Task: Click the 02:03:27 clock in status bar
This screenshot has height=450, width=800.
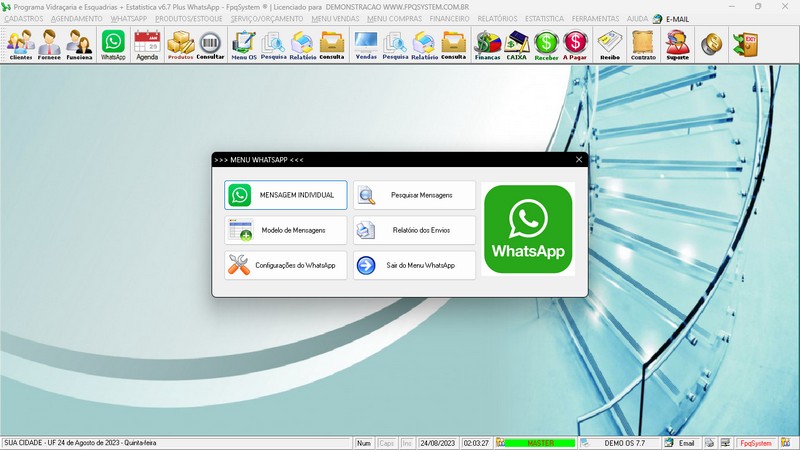Action: click(x=476, y=443)
